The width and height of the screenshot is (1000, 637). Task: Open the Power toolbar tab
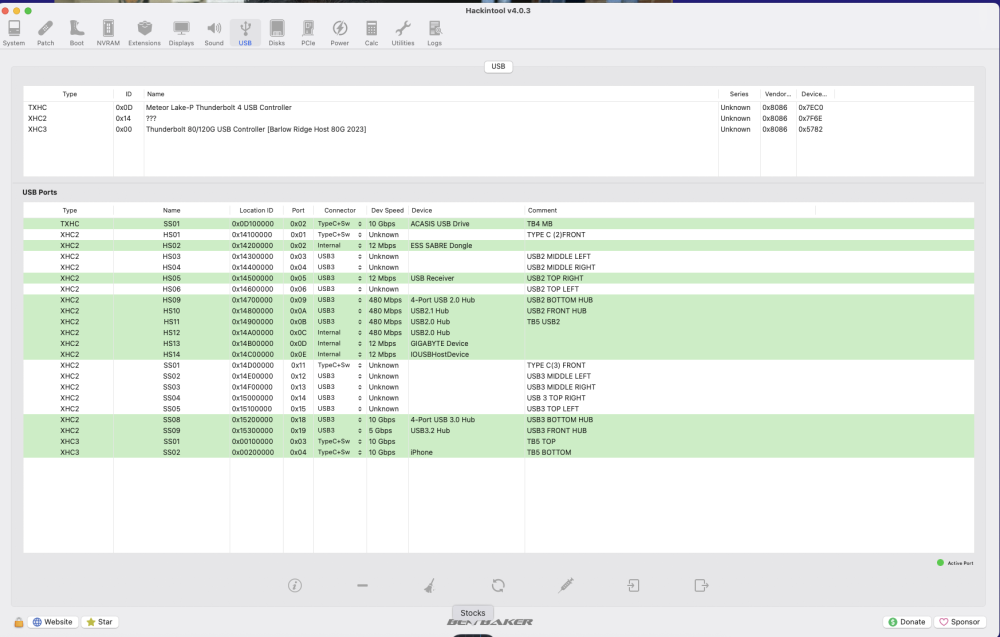pos(339,33)
